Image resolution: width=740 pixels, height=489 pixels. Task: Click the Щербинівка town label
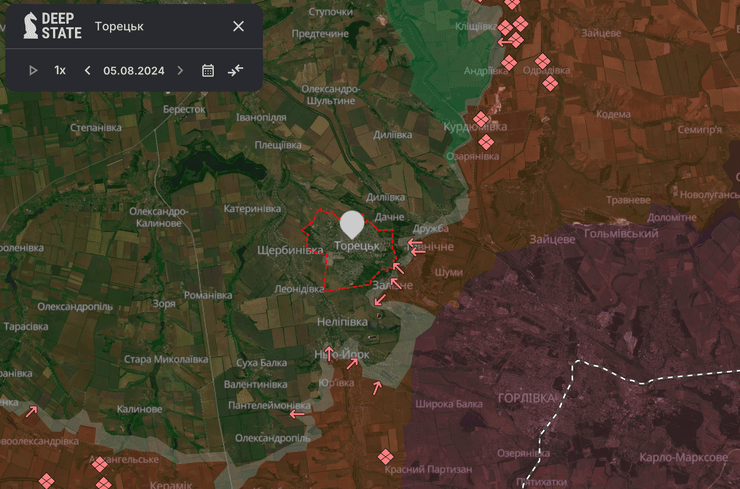[290, 250]
